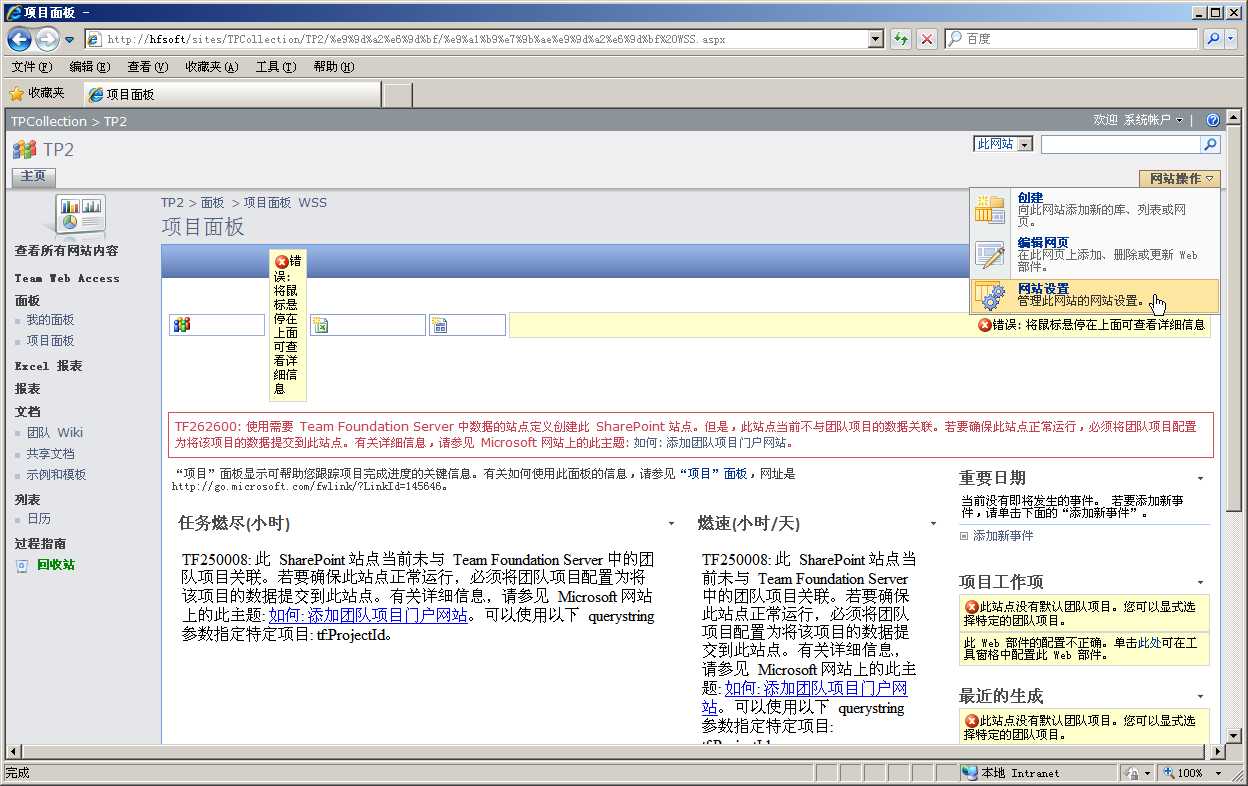This screenshot has width=1248, height=786.
Task: Click the 此处 link in web part error
Action: point(1149,643)
